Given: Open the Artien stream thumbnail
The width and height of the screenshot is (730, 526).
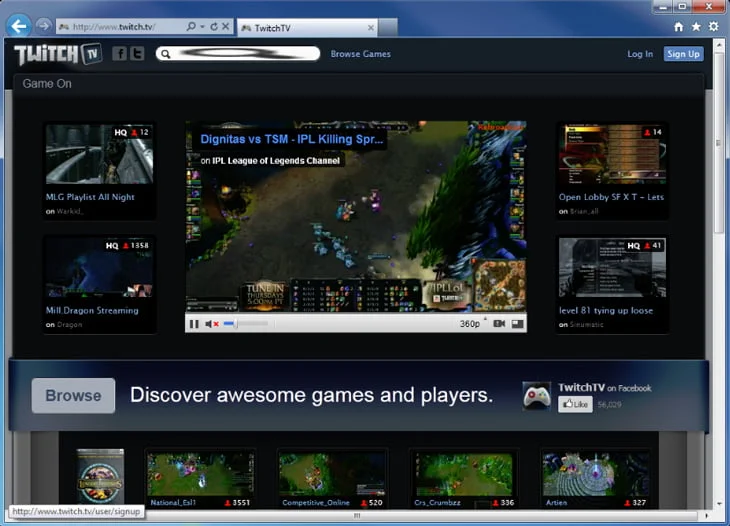Looking at the screenshot, I should 596,475.
